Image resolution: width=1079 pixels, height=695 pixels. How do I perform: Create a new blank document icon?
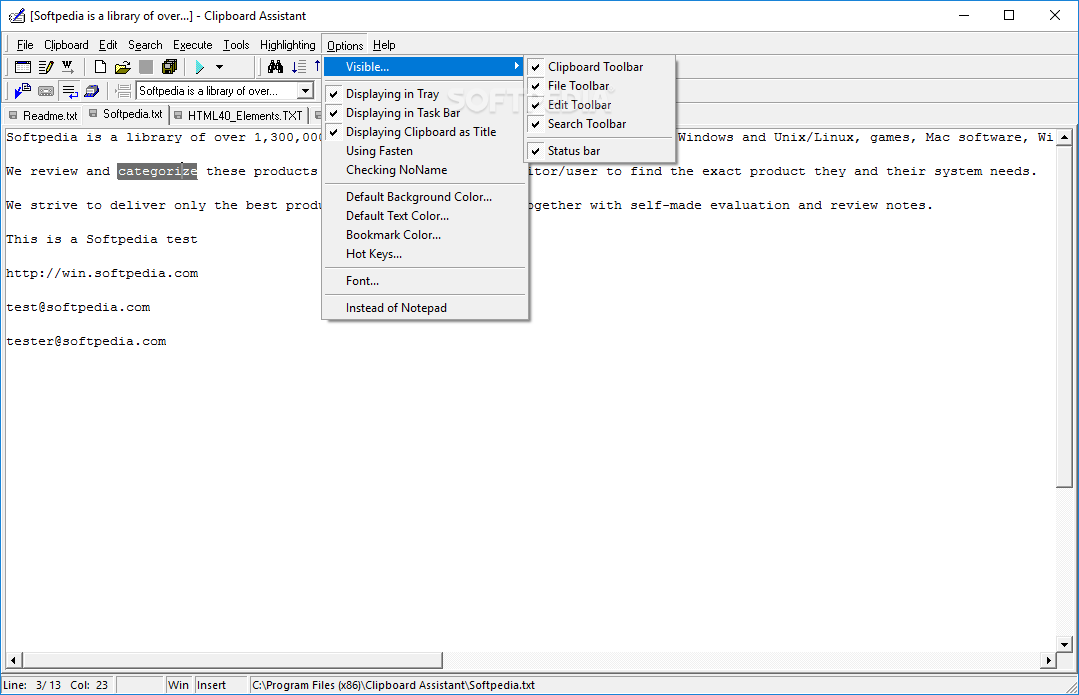[100, 67]
